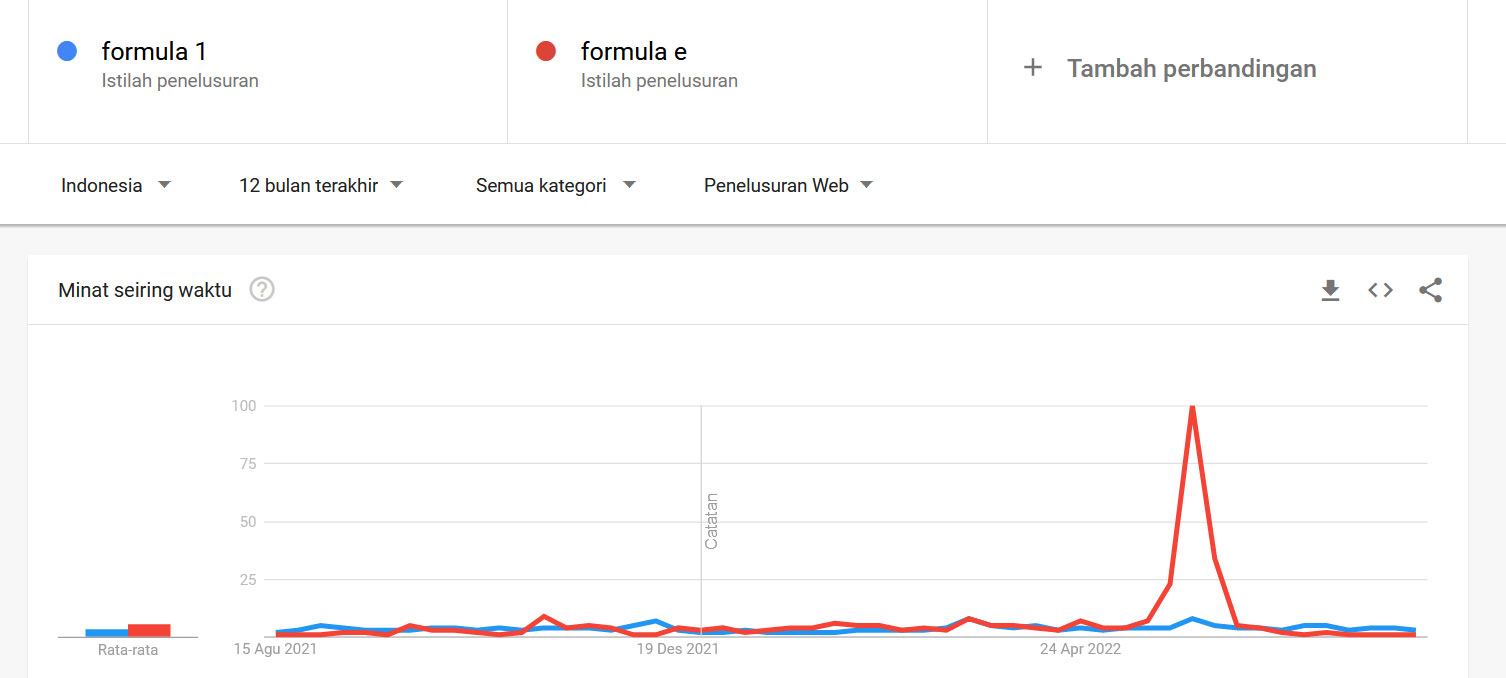This screenshot has height=678, width=1506.
Task: Click the Catatan note marker on the chart
Action: 712,521
